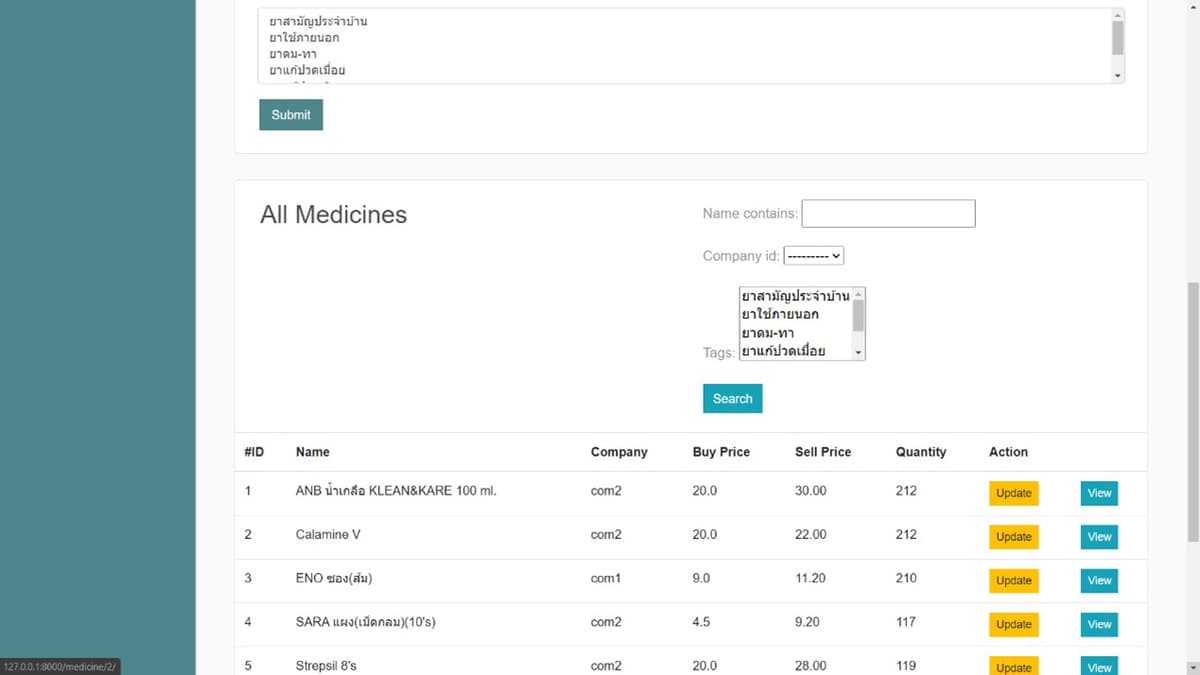Click the page vertical scrollbar thumb
The width and height of the screenshot is (1200, 675).
coord(1192,412)
